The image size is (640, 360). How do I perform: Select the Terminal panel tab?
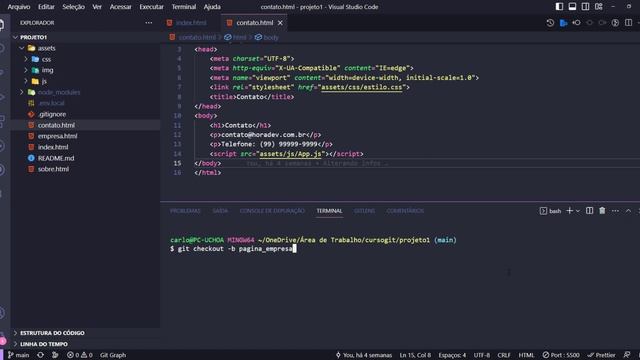[329, 211]
